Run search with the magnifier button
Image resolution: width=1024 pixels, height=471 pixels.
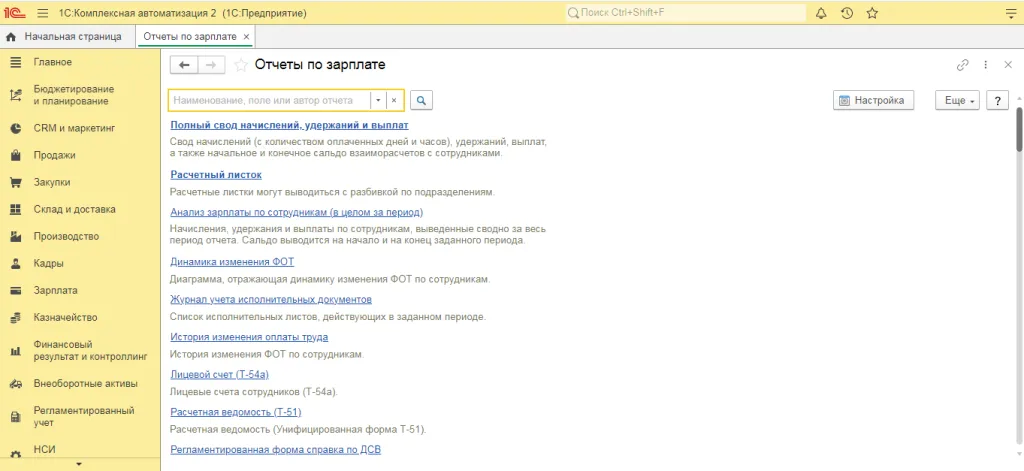[x=421, y=101]
